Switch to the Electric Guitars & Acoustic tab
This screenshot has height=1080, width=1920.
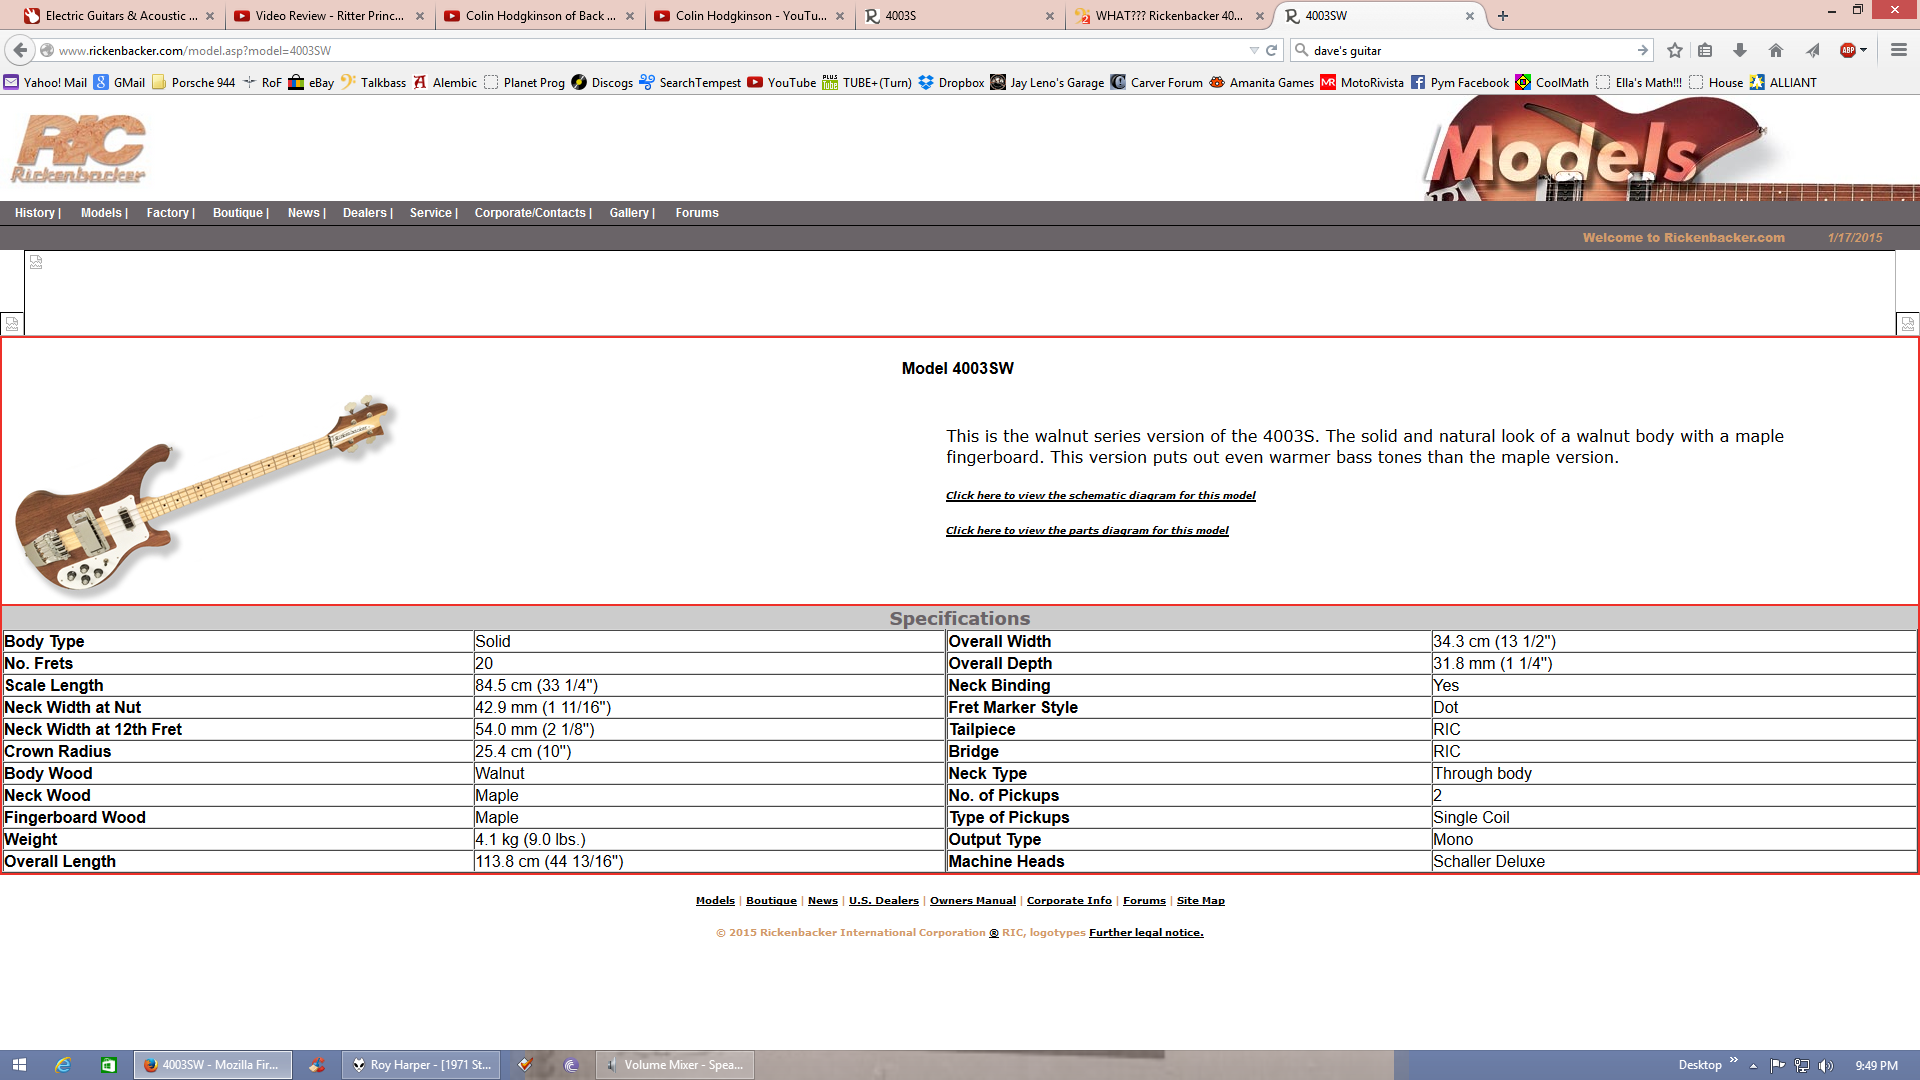pyautogui.click(x=121, y=16)
